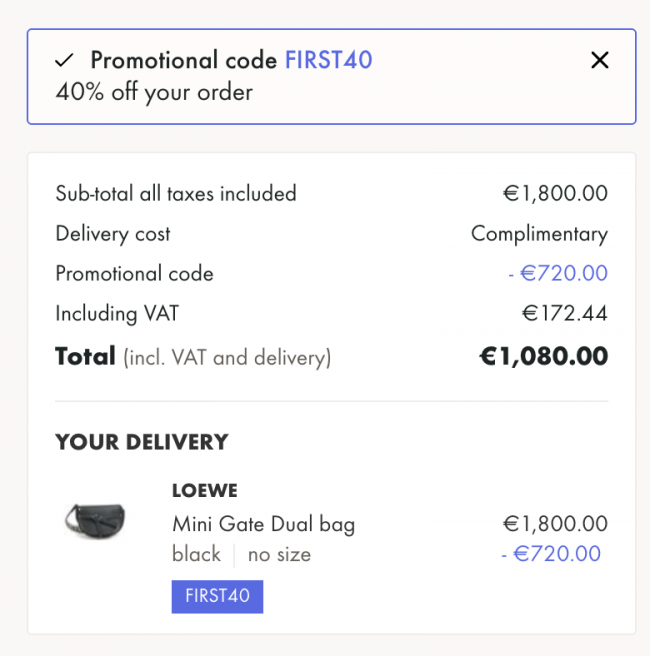Open the Mini Gate Dual bag thumbnail
Screen dimensions: 650x656
point(95,521)
